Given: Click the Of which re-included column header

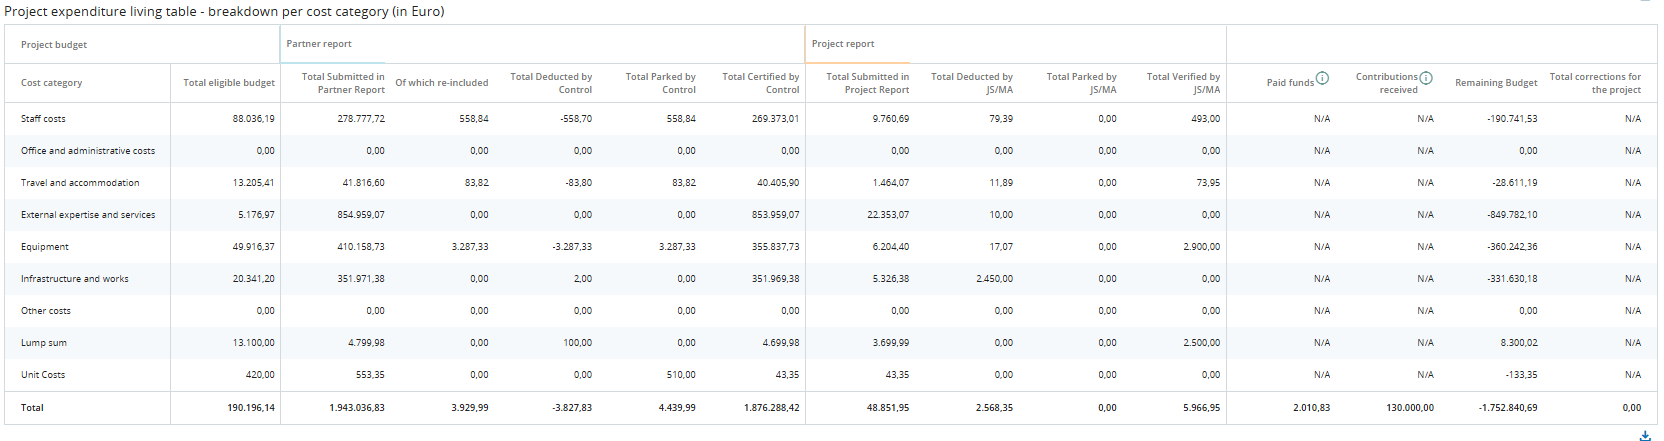Looking at the screenshot, I should click(441, 83).
